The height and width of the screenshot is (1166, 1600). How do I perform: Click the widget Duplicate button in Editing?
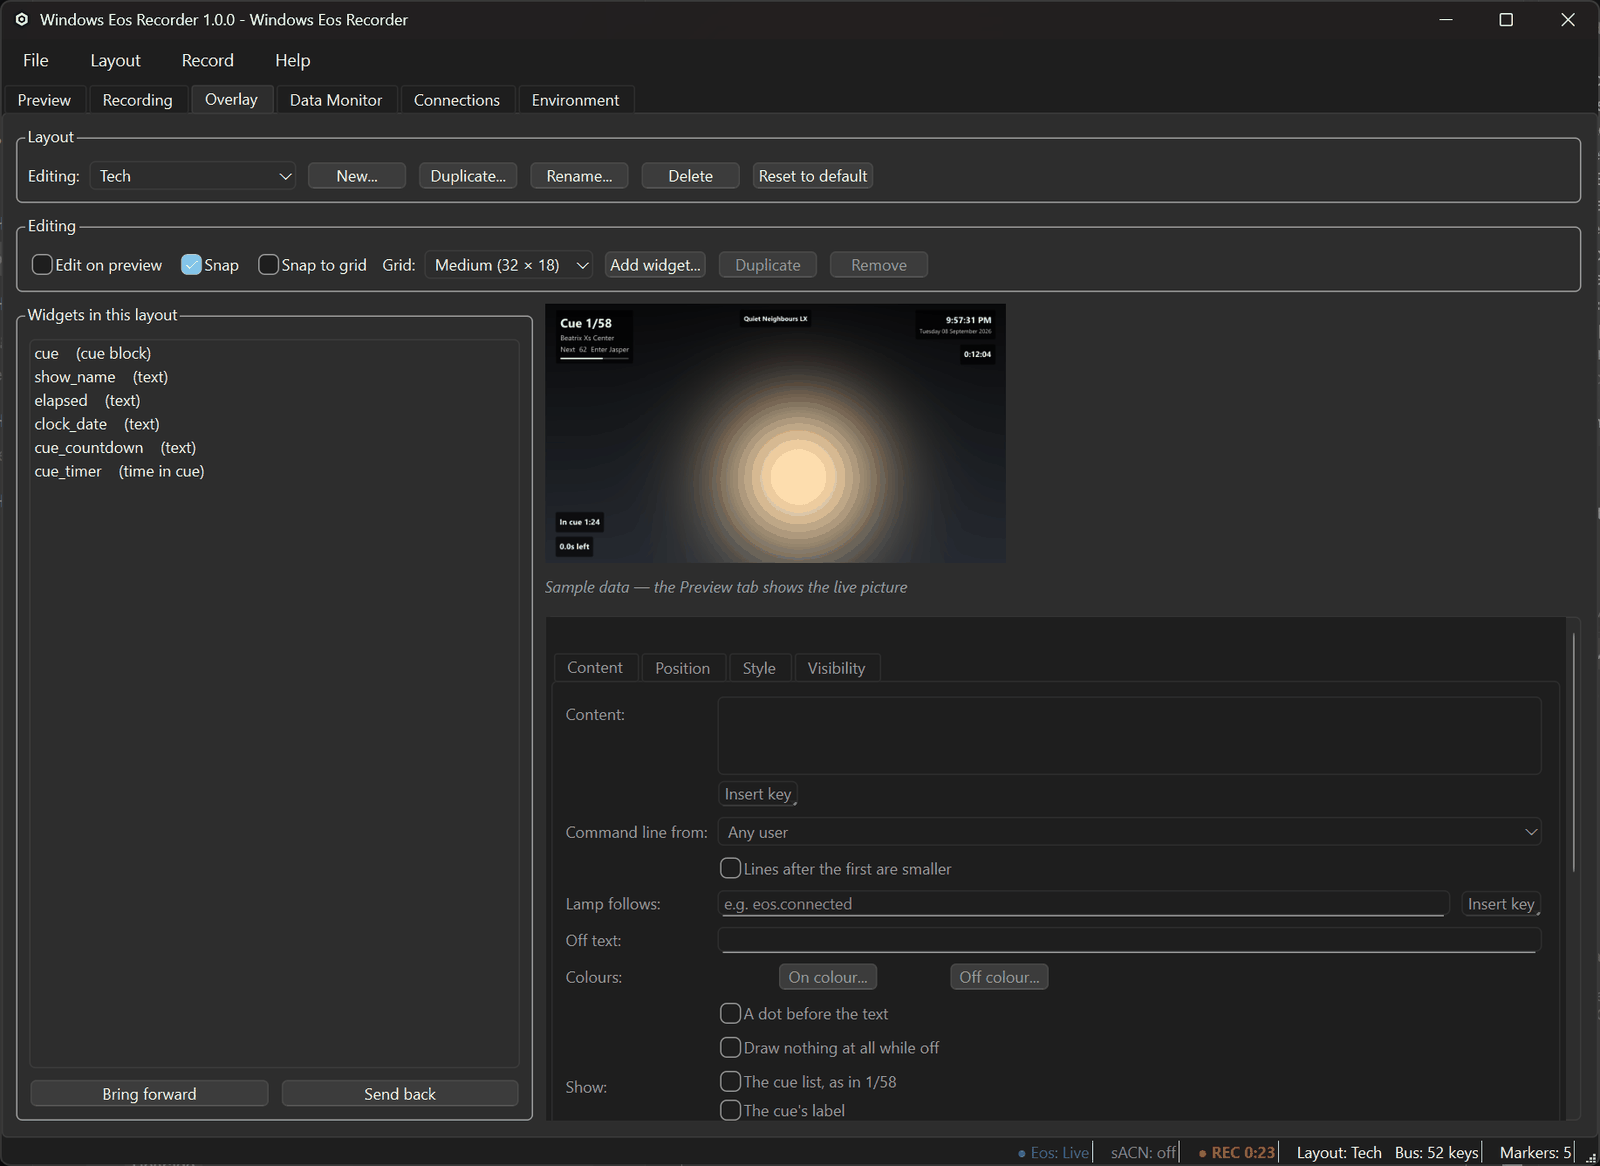pyautogui.click(x=768, y=265)
